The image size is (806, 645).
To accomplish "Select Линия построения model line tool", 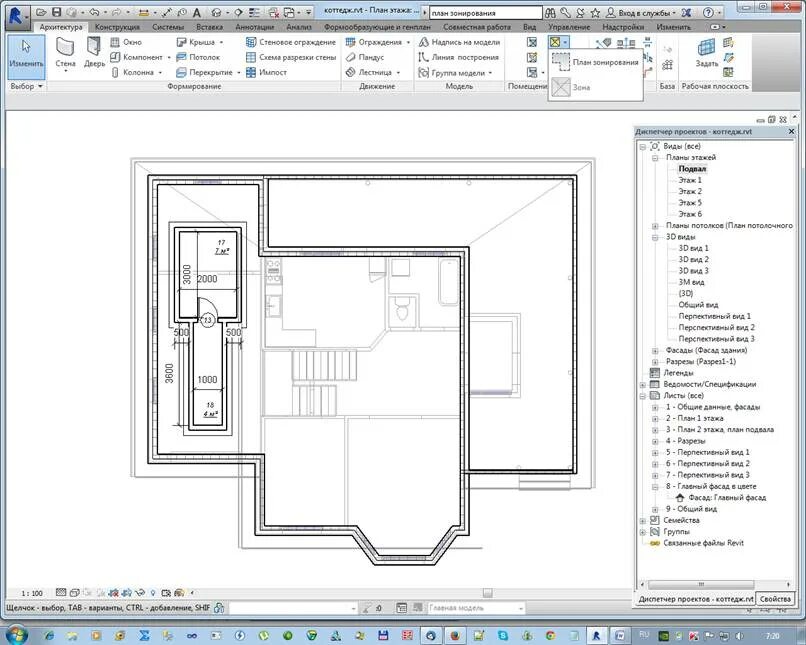I will point(459,57).
